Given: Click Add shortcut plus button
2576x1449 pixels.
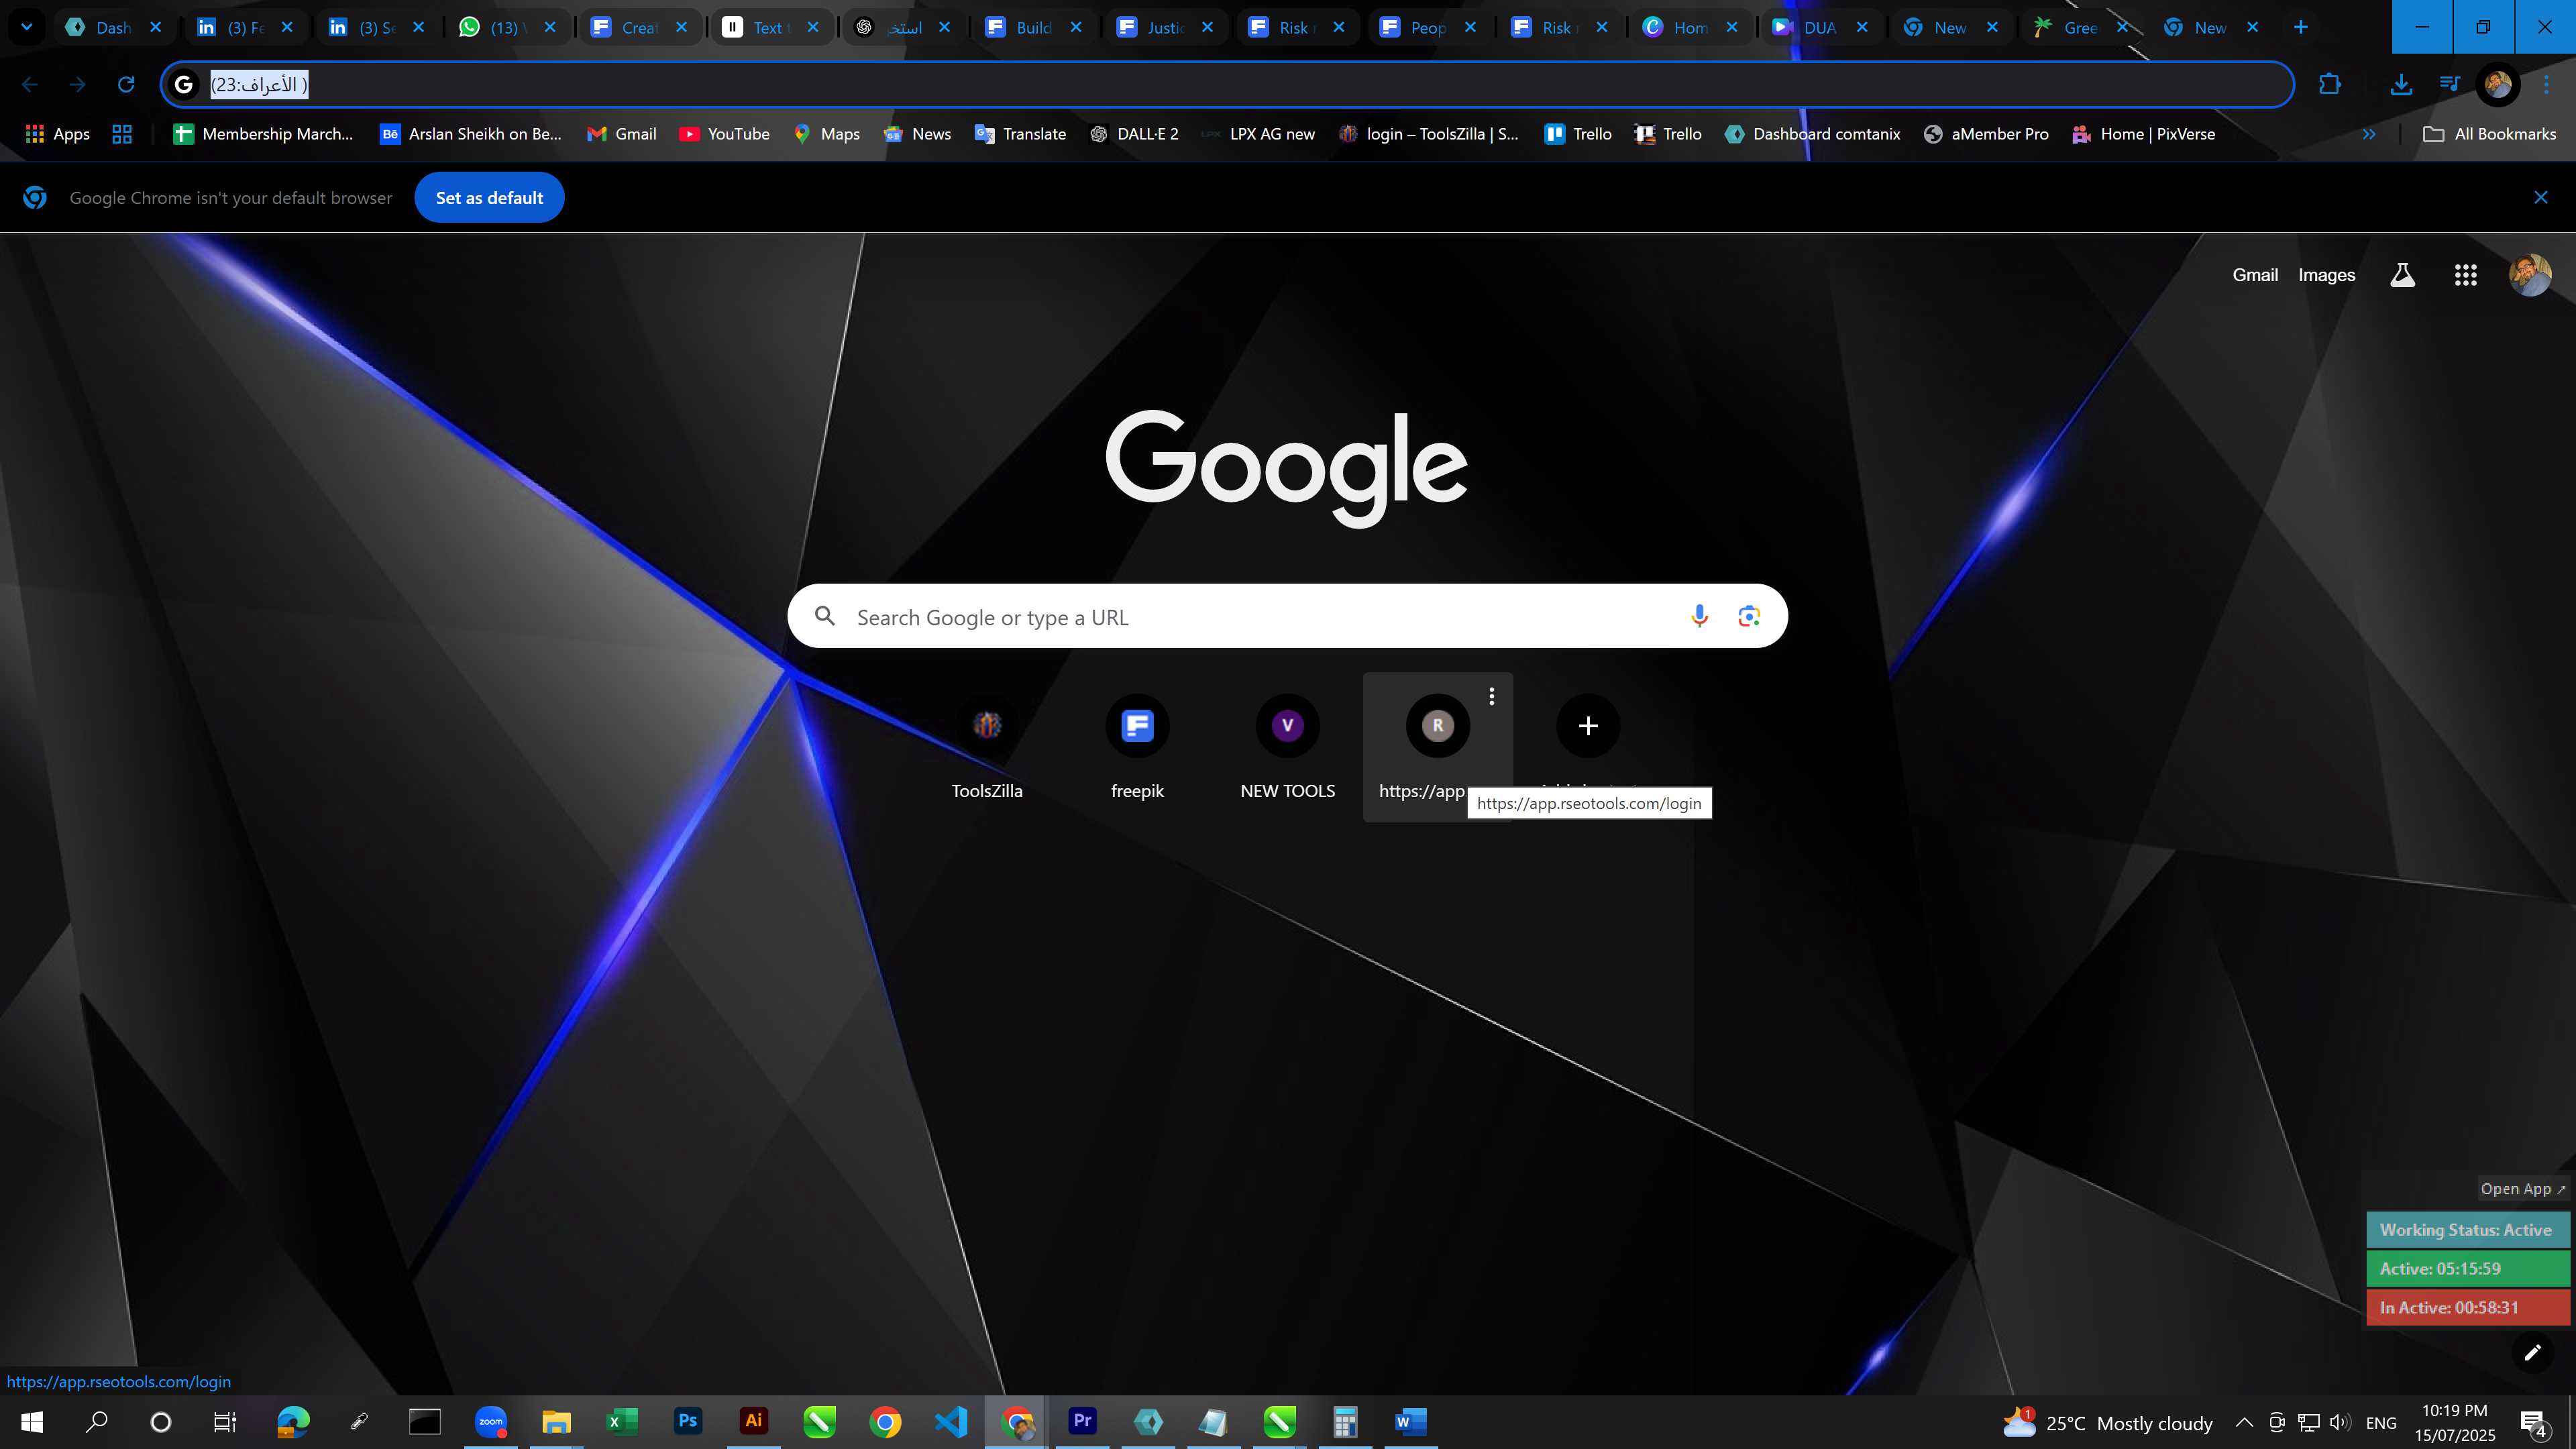Looking at the screenshot, I should (1587, 726).
